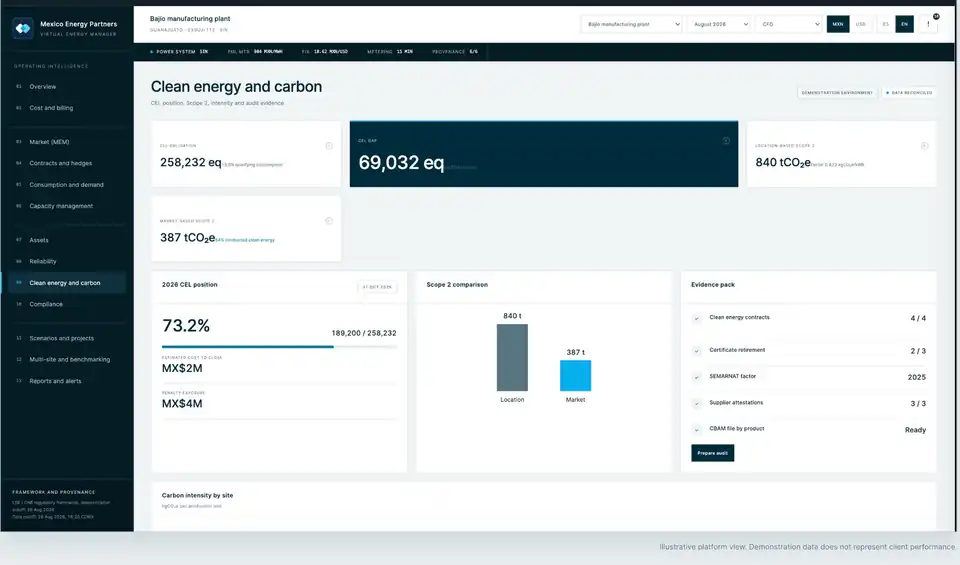The width and height of the screenshot is (960, 565).
Task: Click SEMARNAT factor 2025 value
Action: point(917,377)
